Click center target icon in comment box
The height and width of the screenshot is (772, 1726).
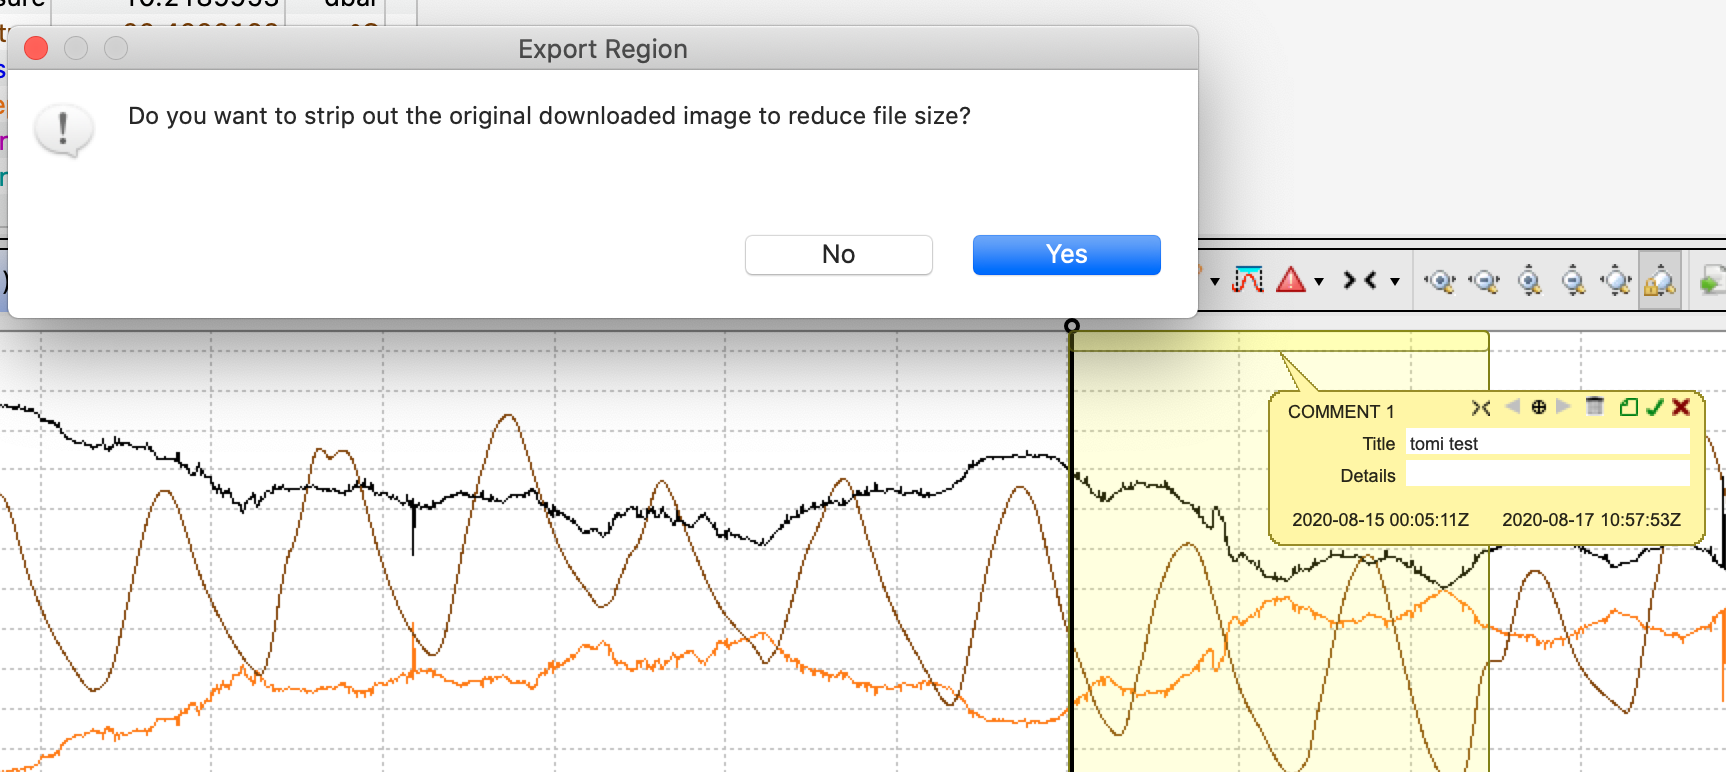1539,407
